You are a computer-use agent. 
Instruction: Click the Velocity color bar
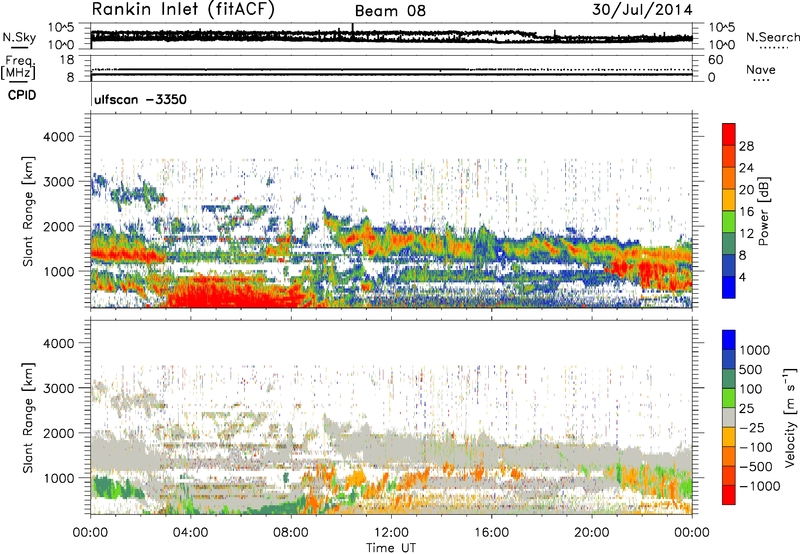pyautogui.click(x=729, y=417)
